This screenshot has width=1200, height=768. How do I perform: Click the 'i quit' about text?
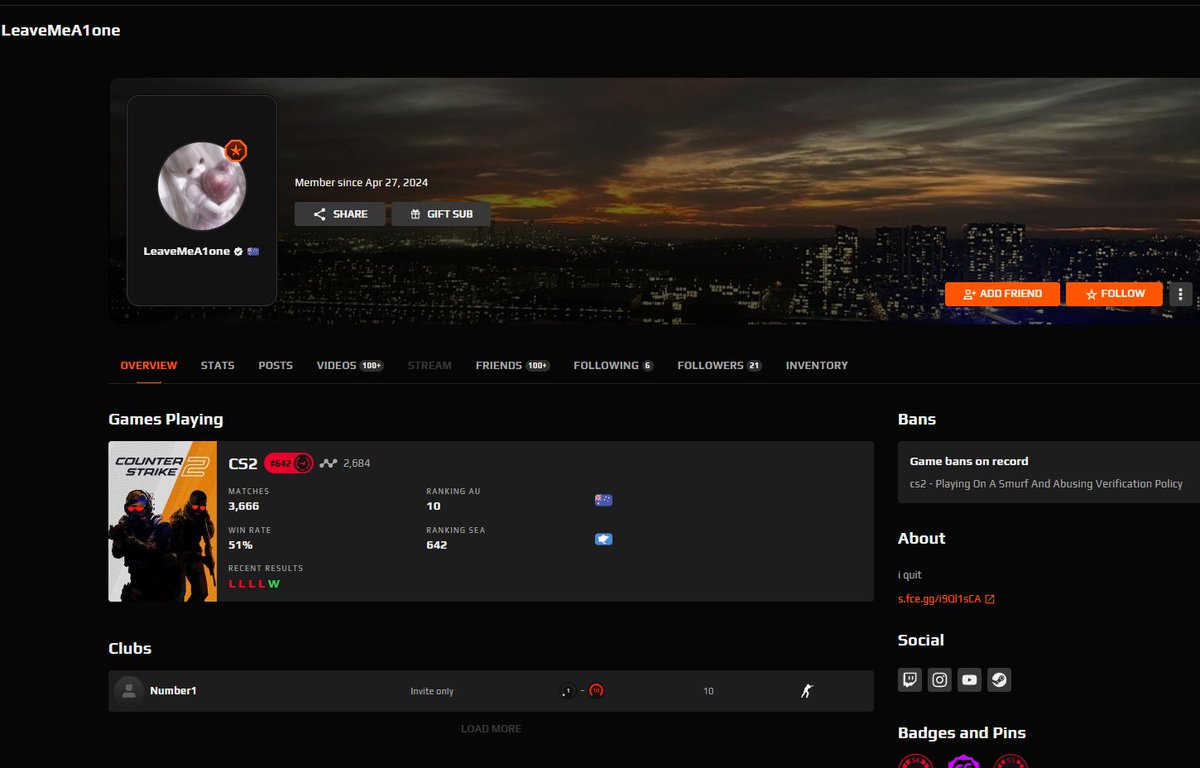912,575
